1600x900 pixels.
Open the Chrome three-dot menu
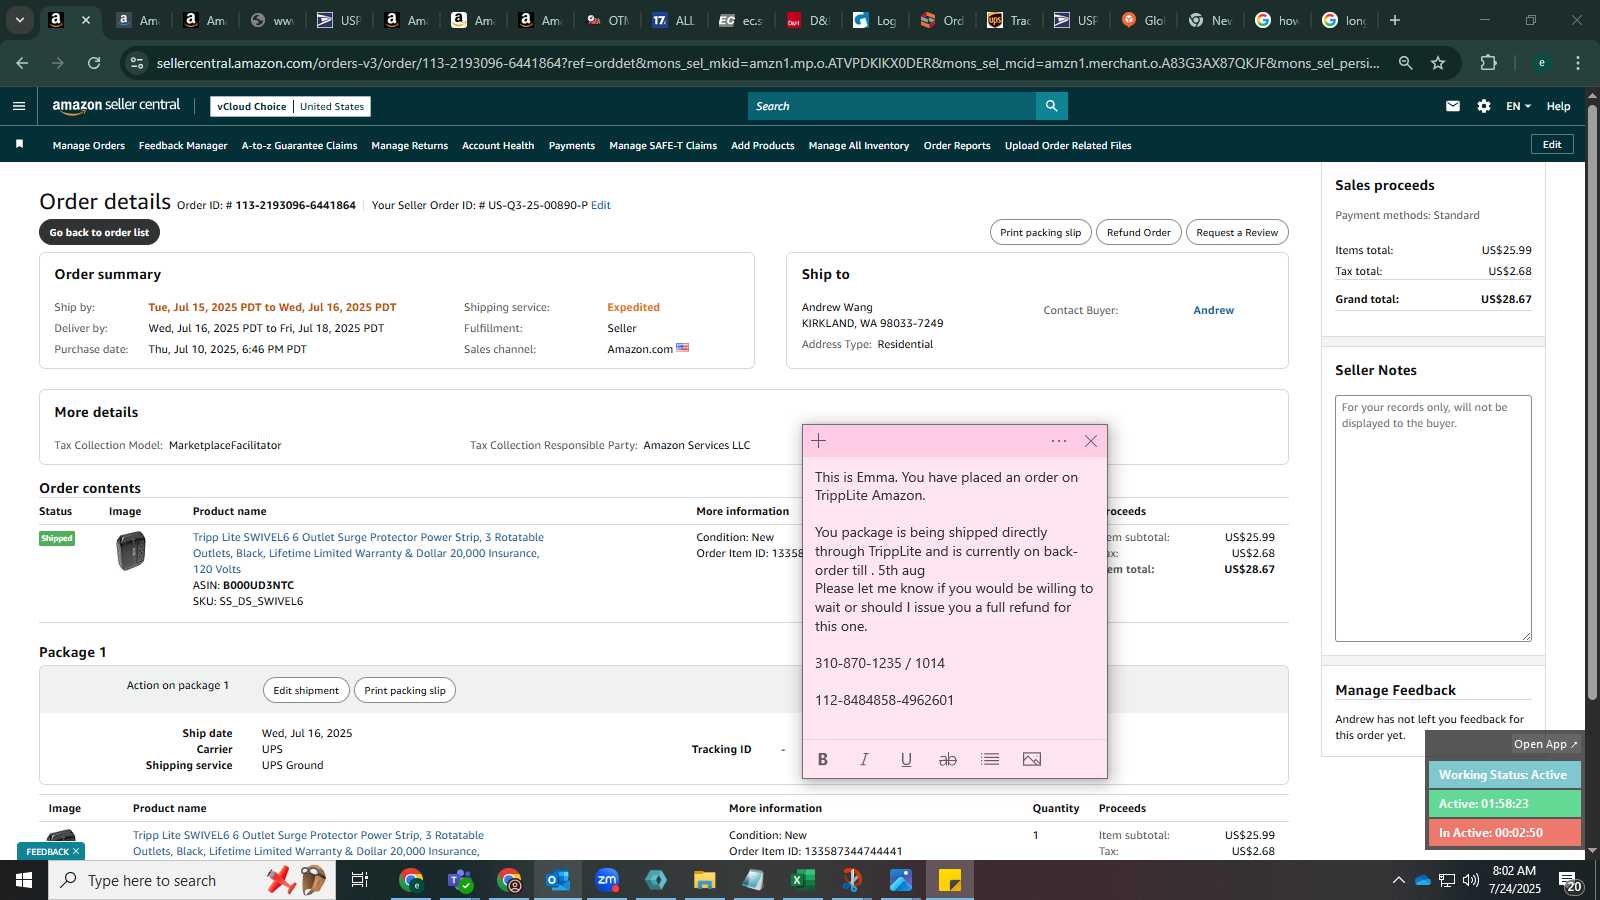click(1578, 63)
